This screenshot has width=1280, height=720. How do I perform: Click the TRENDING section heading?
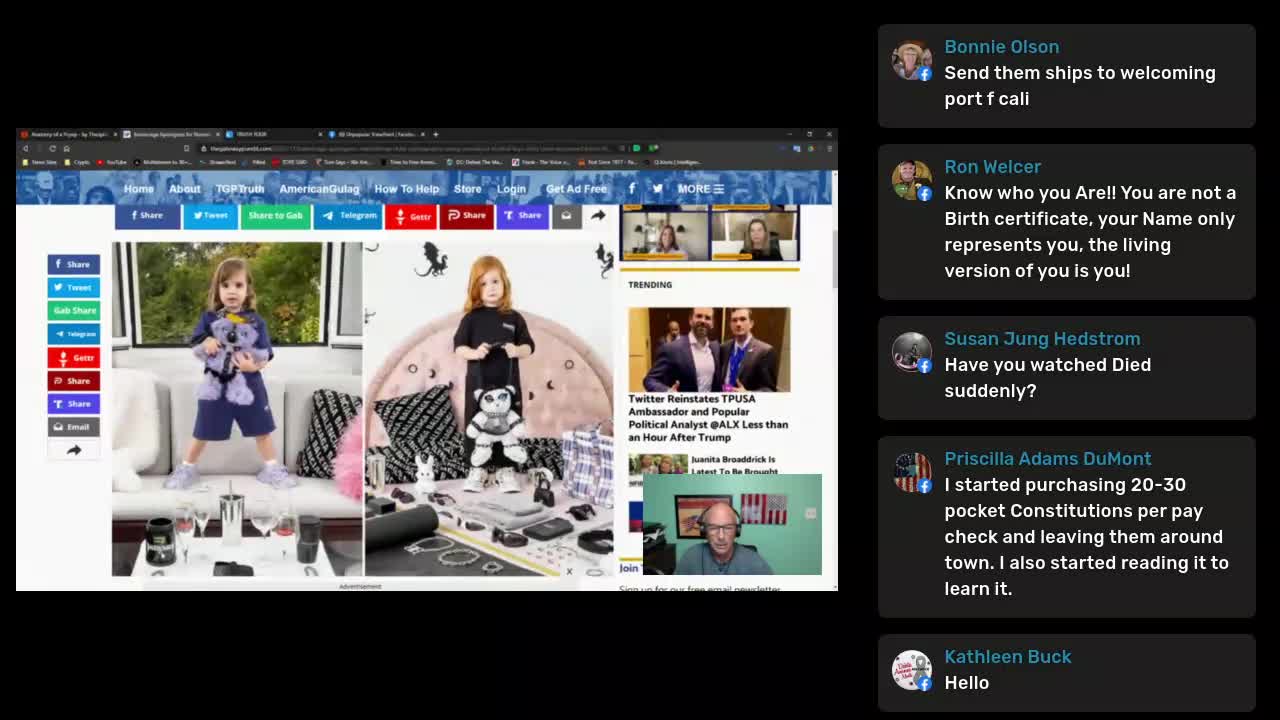pyautogui.click(x=650, y=285)
